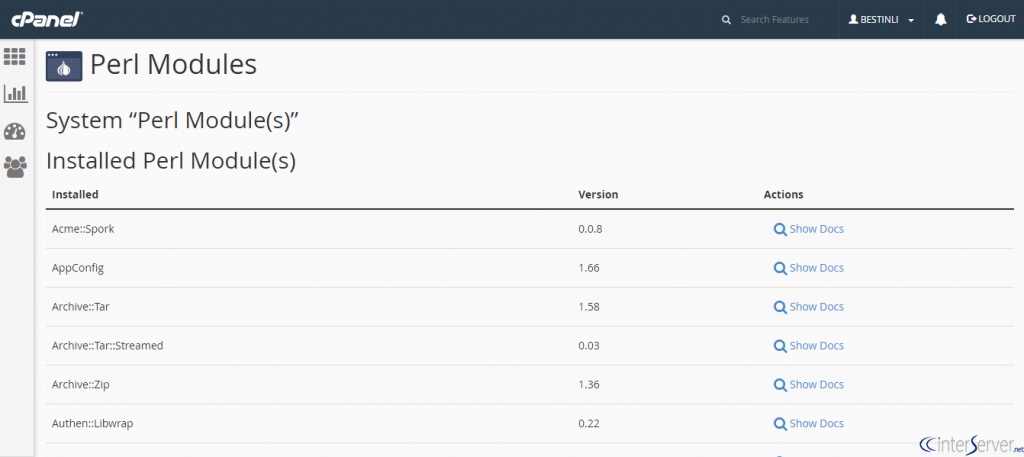Click version 0.03 cell
Screen dimensions: 1024x457
click(588, 345)
